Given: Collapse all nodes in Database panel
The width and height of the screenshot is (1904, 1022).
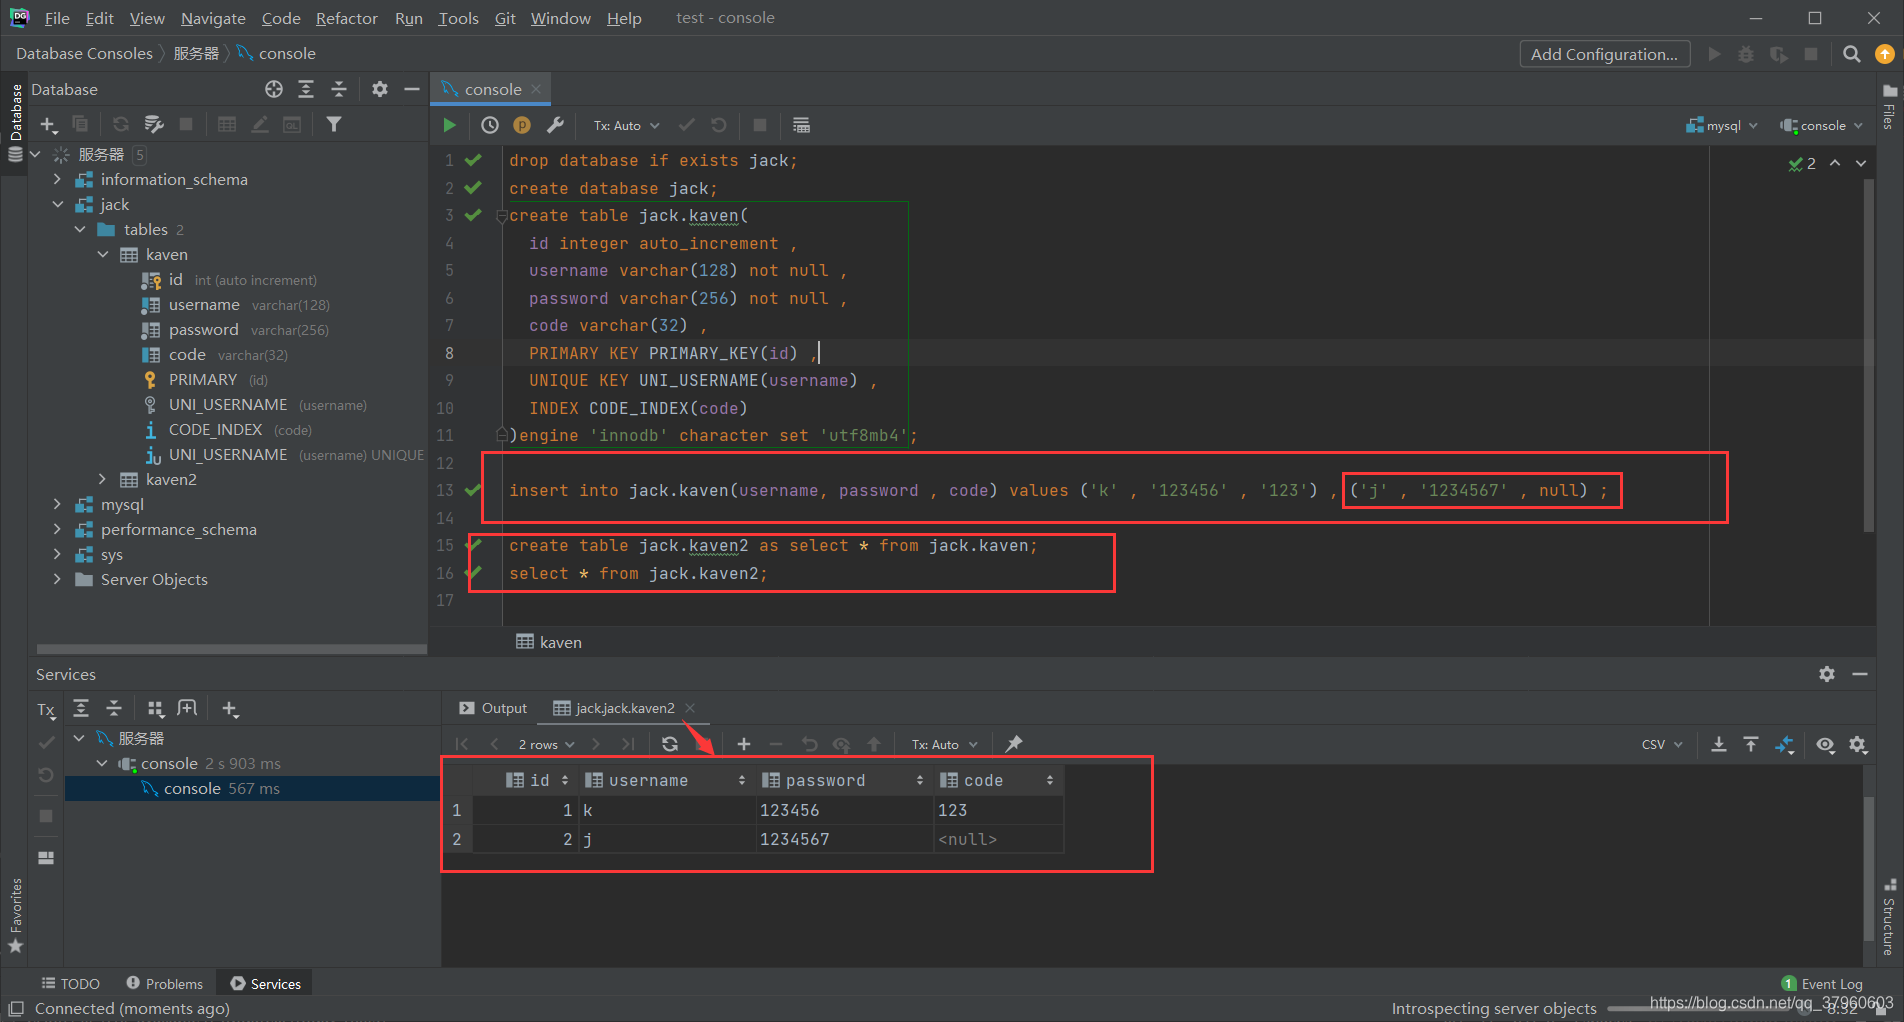Looking at the screenshot, I should [339, 89].
